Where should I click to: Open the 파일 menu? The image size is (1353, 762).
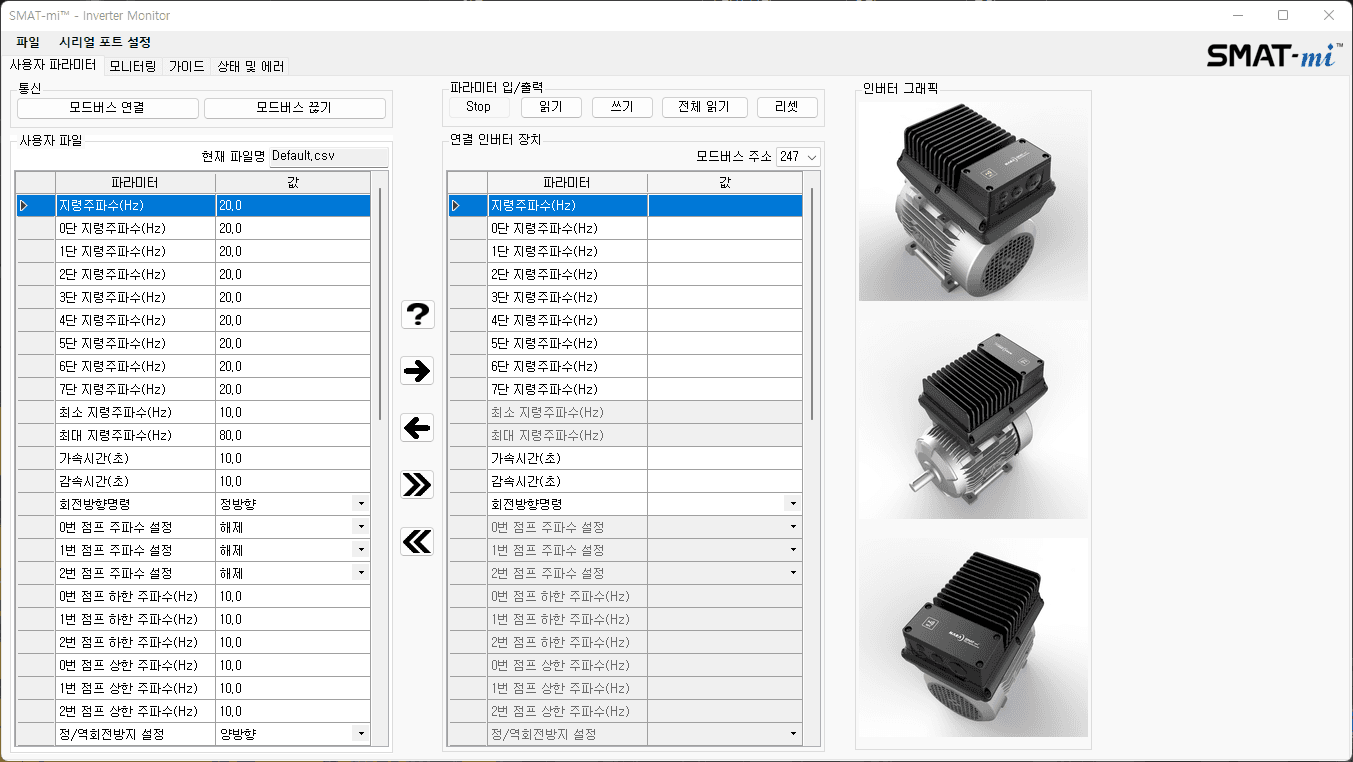(28, 42)
